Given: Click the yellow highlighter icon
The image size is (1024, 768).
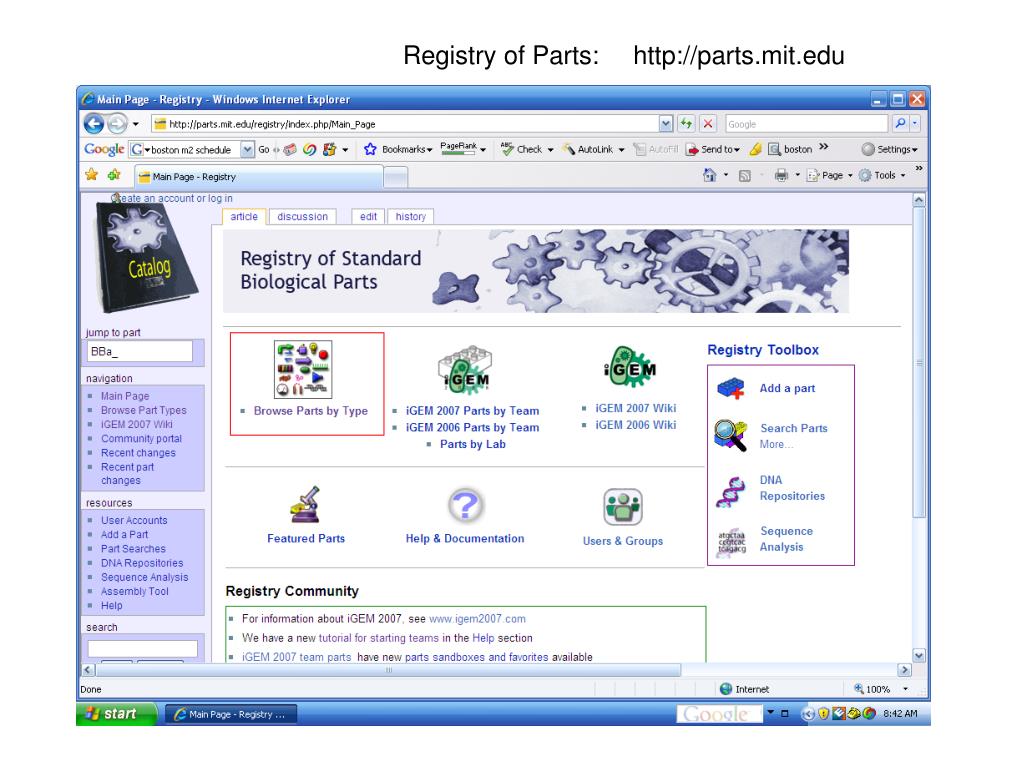Looking at the screenshot, I should (756, 150).
